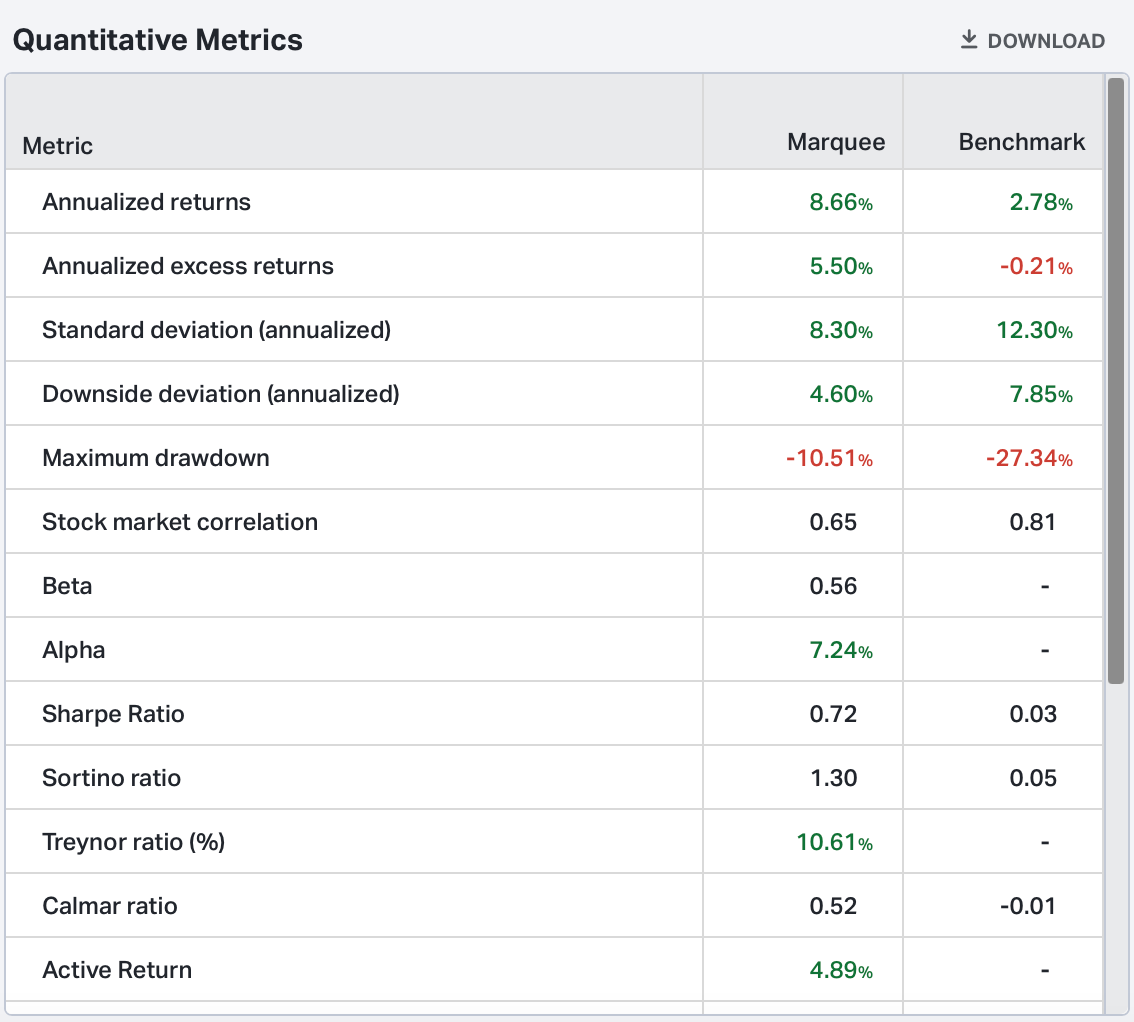Click Benchmark's -27.34% maximum drawdown value
The image size is (1134, 1022).
pos(1028,459)
